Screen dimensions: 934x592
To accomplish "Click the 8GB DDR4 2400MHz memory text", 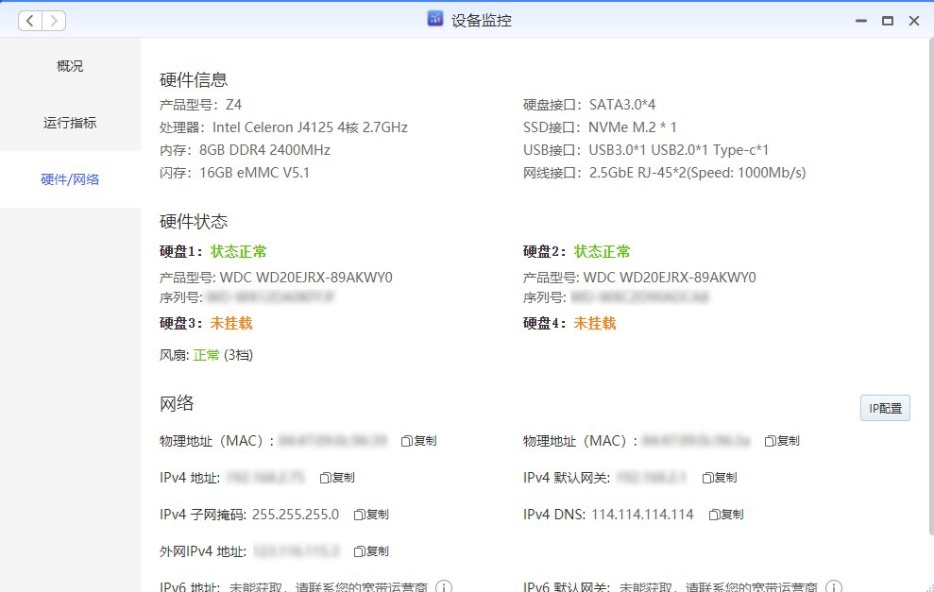I will click(264, 150).
